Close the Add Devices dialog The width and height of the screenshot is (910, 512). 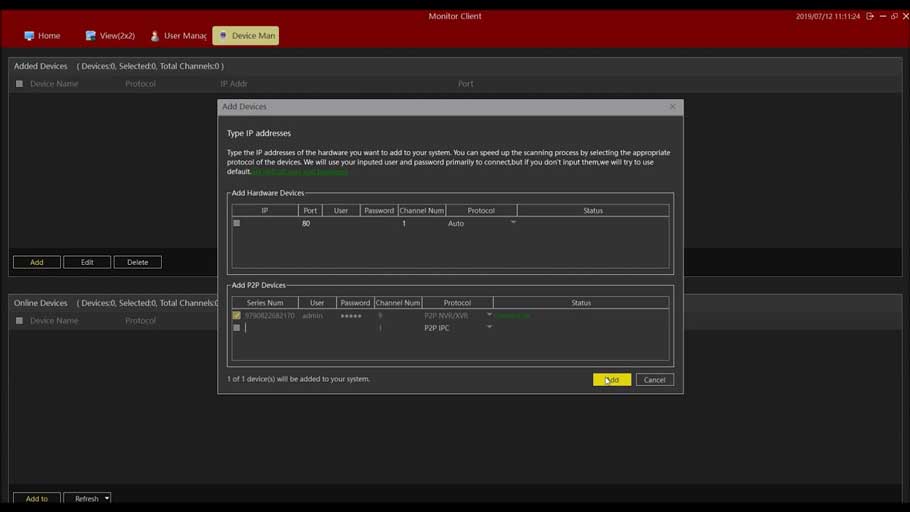click(x=672, y=106)
